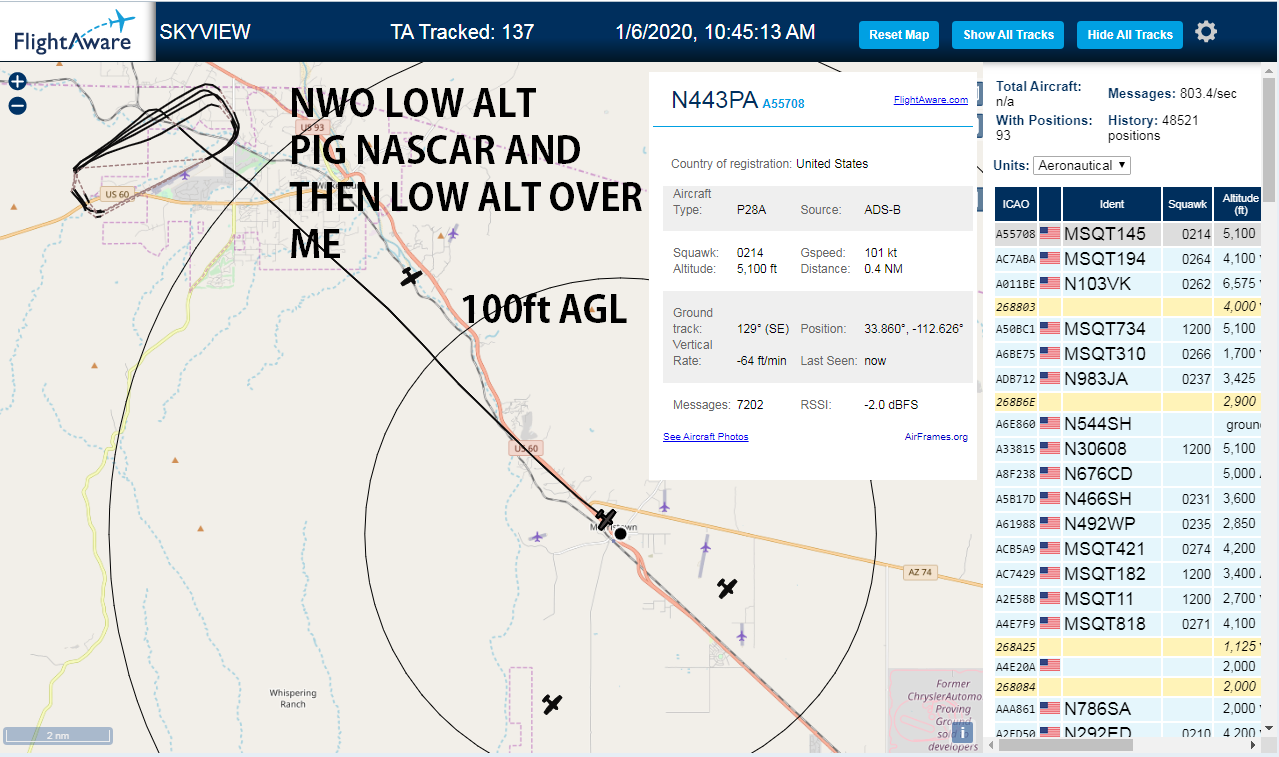Screen dimensions: 1279x757
Task: Click US flag icon in MSQT145 row
Action: coord(1050,234)
